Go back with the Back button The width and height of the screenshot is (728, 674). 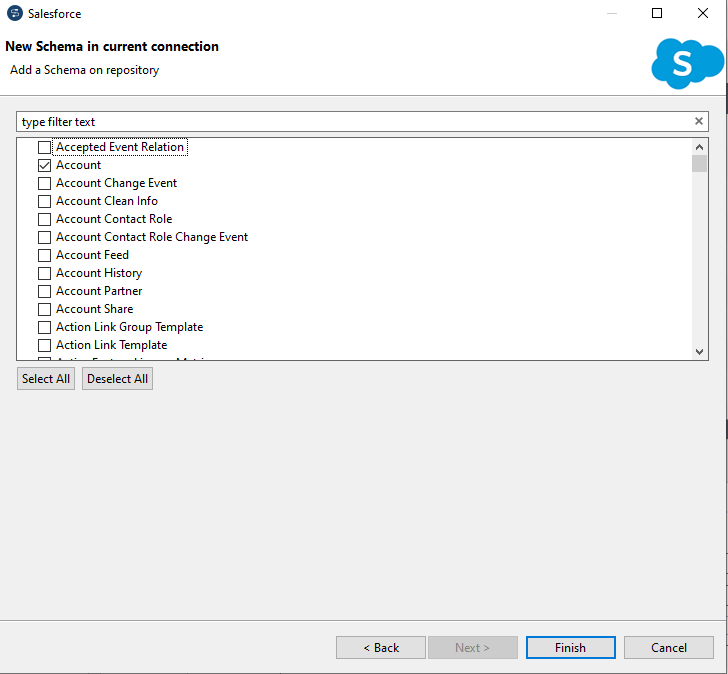point(381,648)
